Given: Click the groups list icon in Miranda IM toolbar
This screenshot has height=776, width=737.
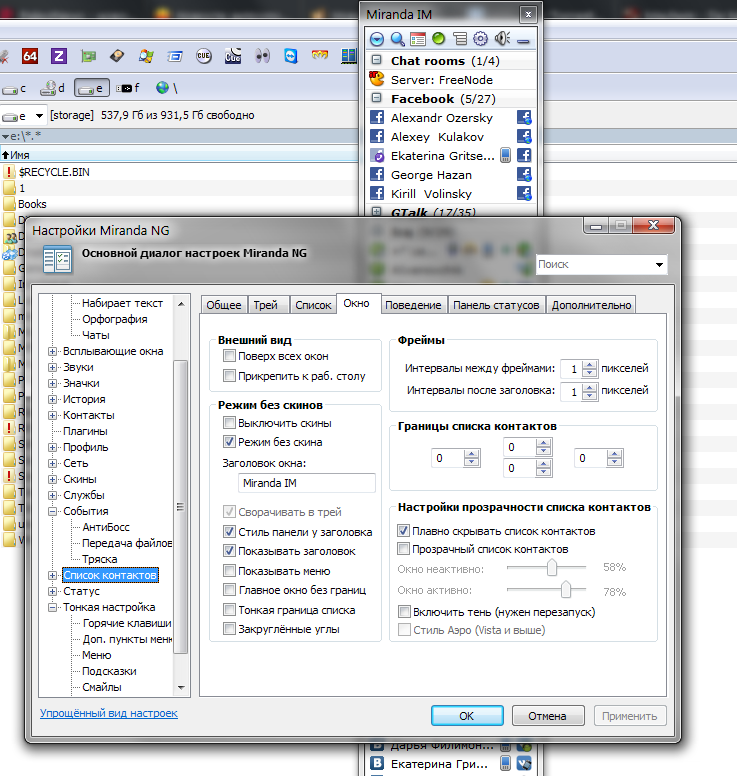Looking at the screenshot, I should pos(460,39).
